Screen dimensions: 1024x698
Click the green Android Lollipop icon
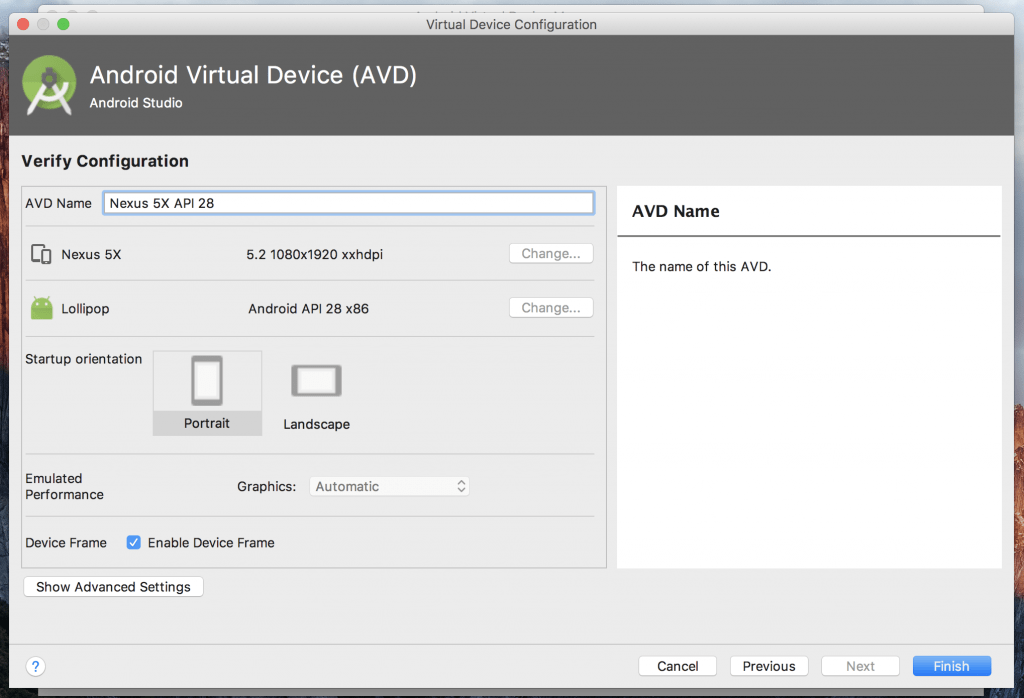click(x=41, y=308)
